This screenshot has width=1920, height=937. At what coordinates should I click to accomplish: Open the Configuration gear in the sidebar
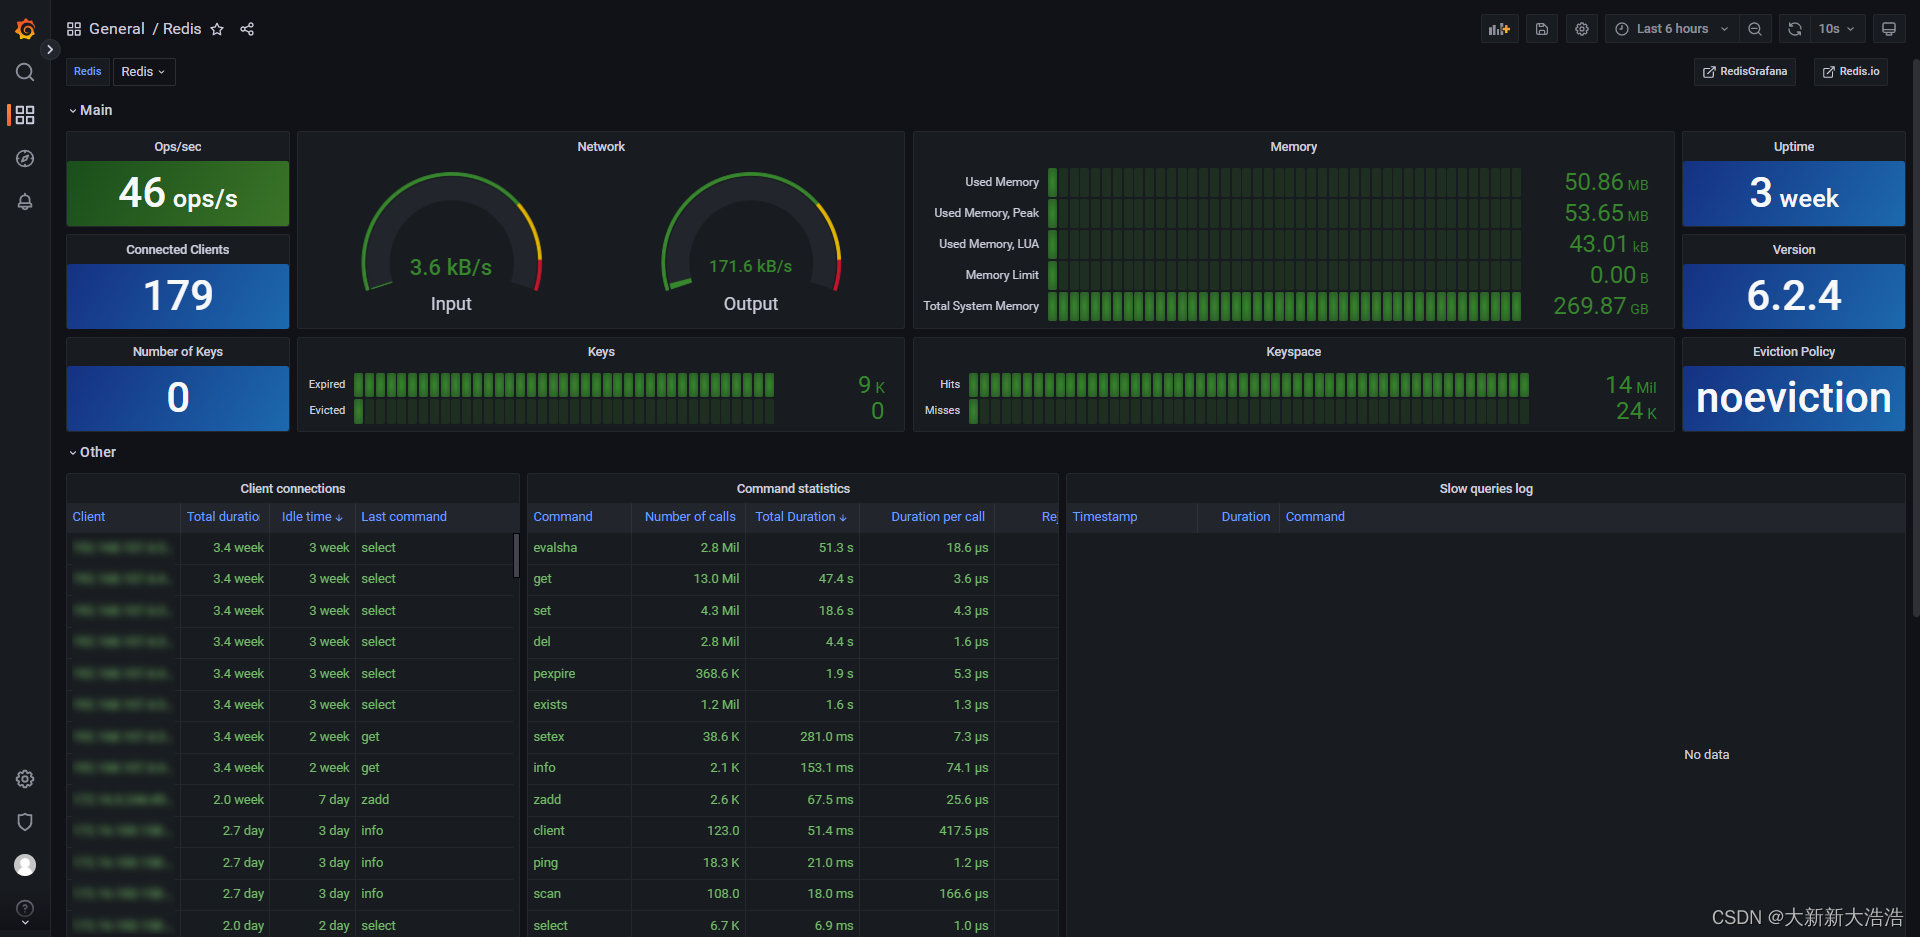click(x=25, y=779)
